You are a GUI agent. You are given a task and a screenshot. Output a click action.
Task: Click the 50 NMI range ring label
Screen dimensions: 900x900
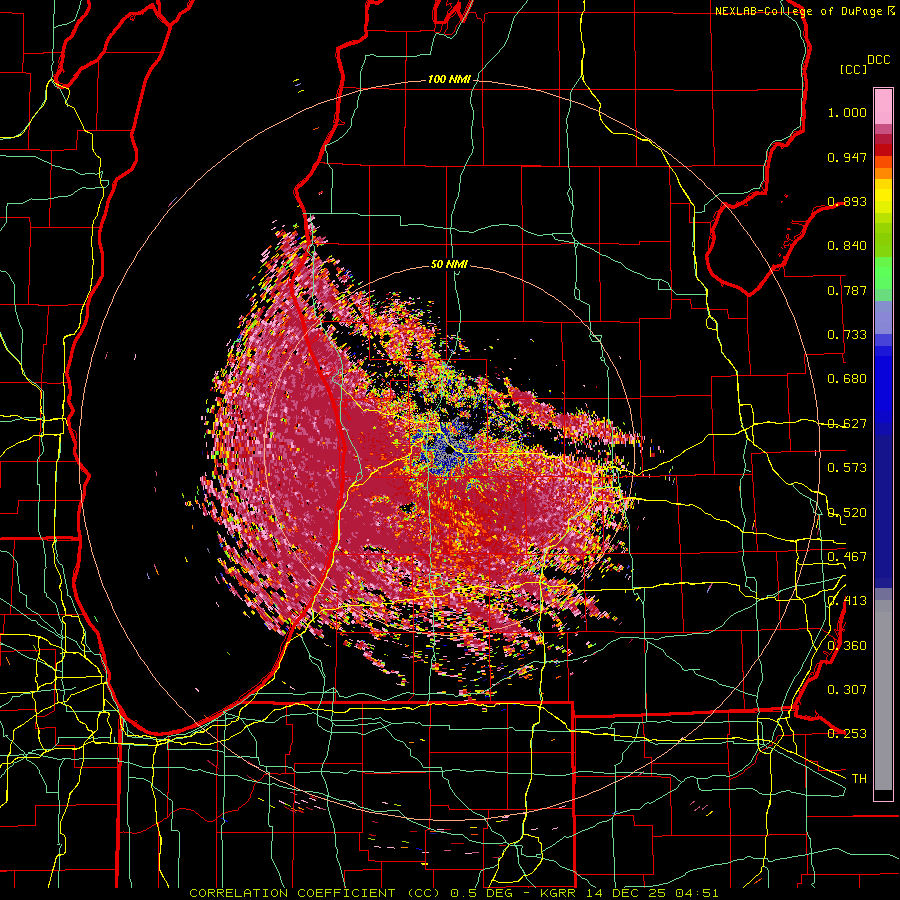click(x=449, y=265)
